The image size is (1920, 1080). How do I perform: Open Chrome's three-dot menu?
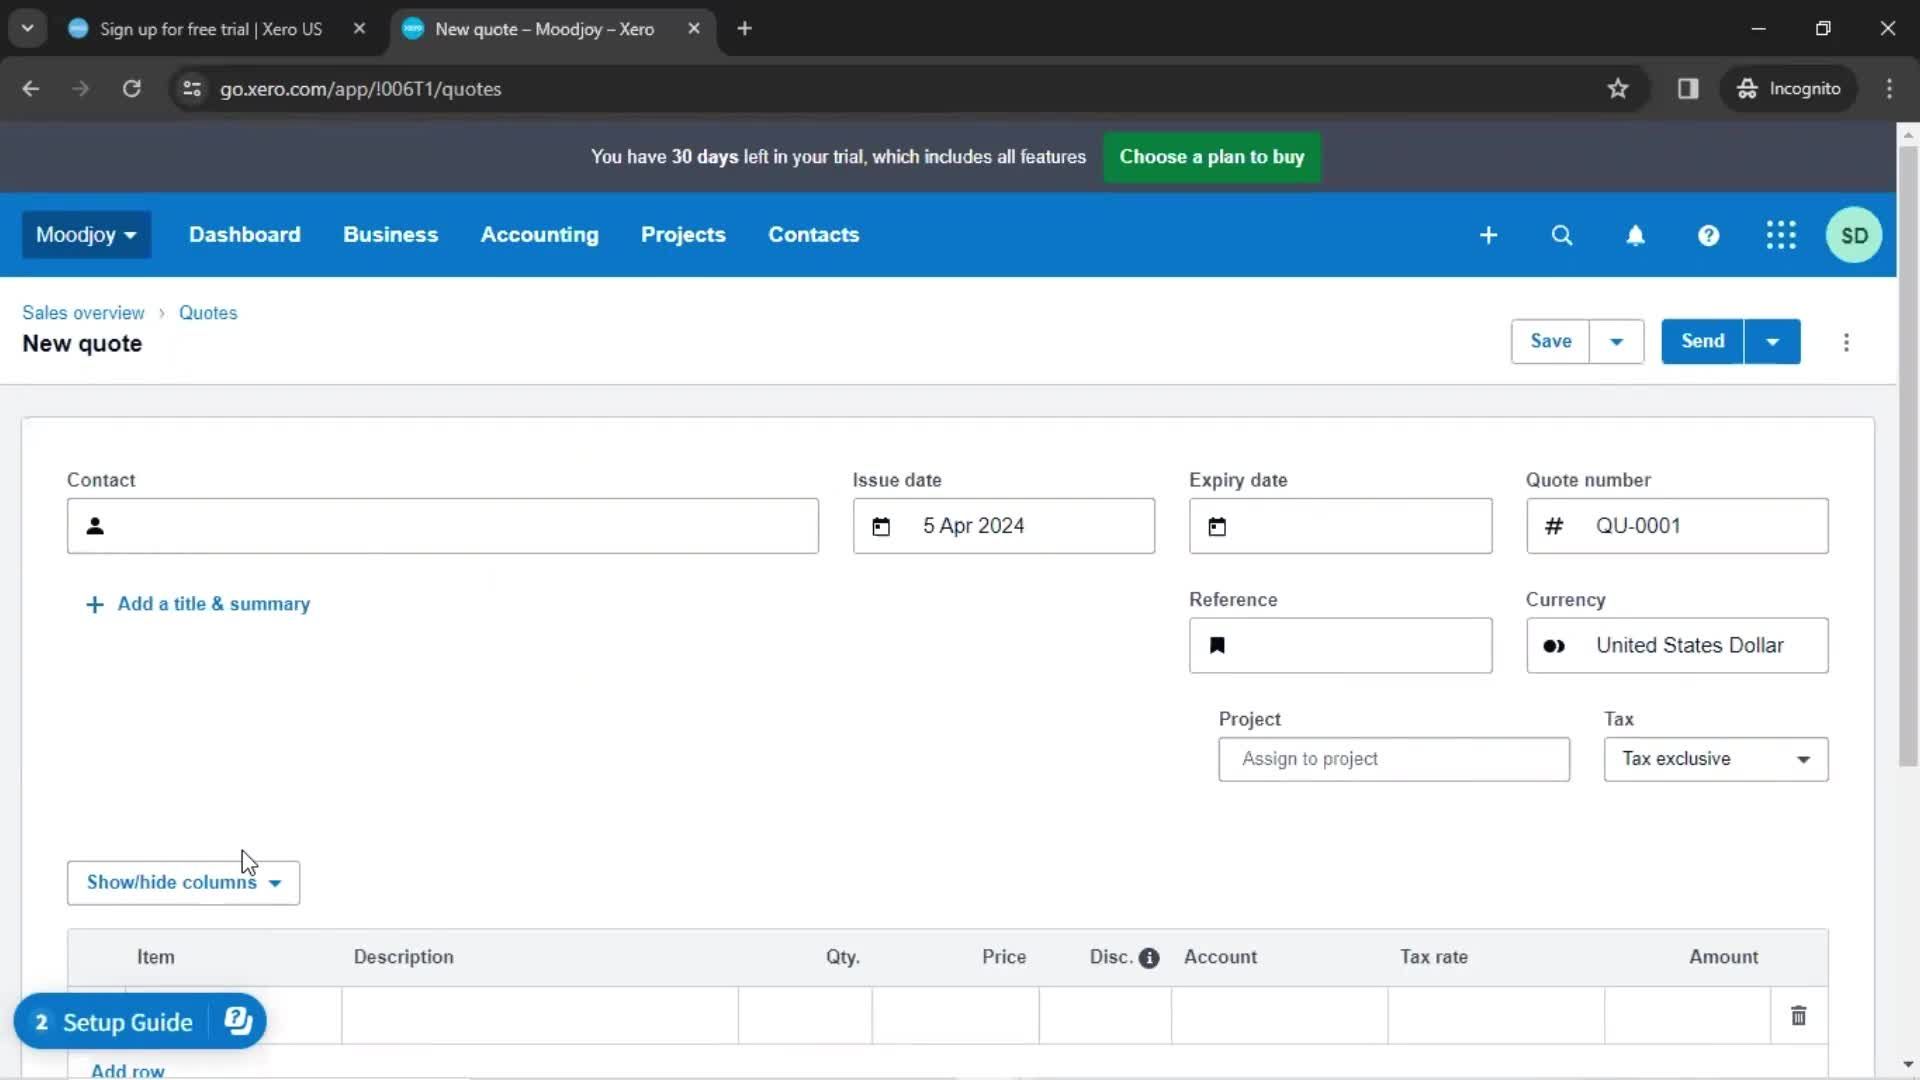[1889, 89]
